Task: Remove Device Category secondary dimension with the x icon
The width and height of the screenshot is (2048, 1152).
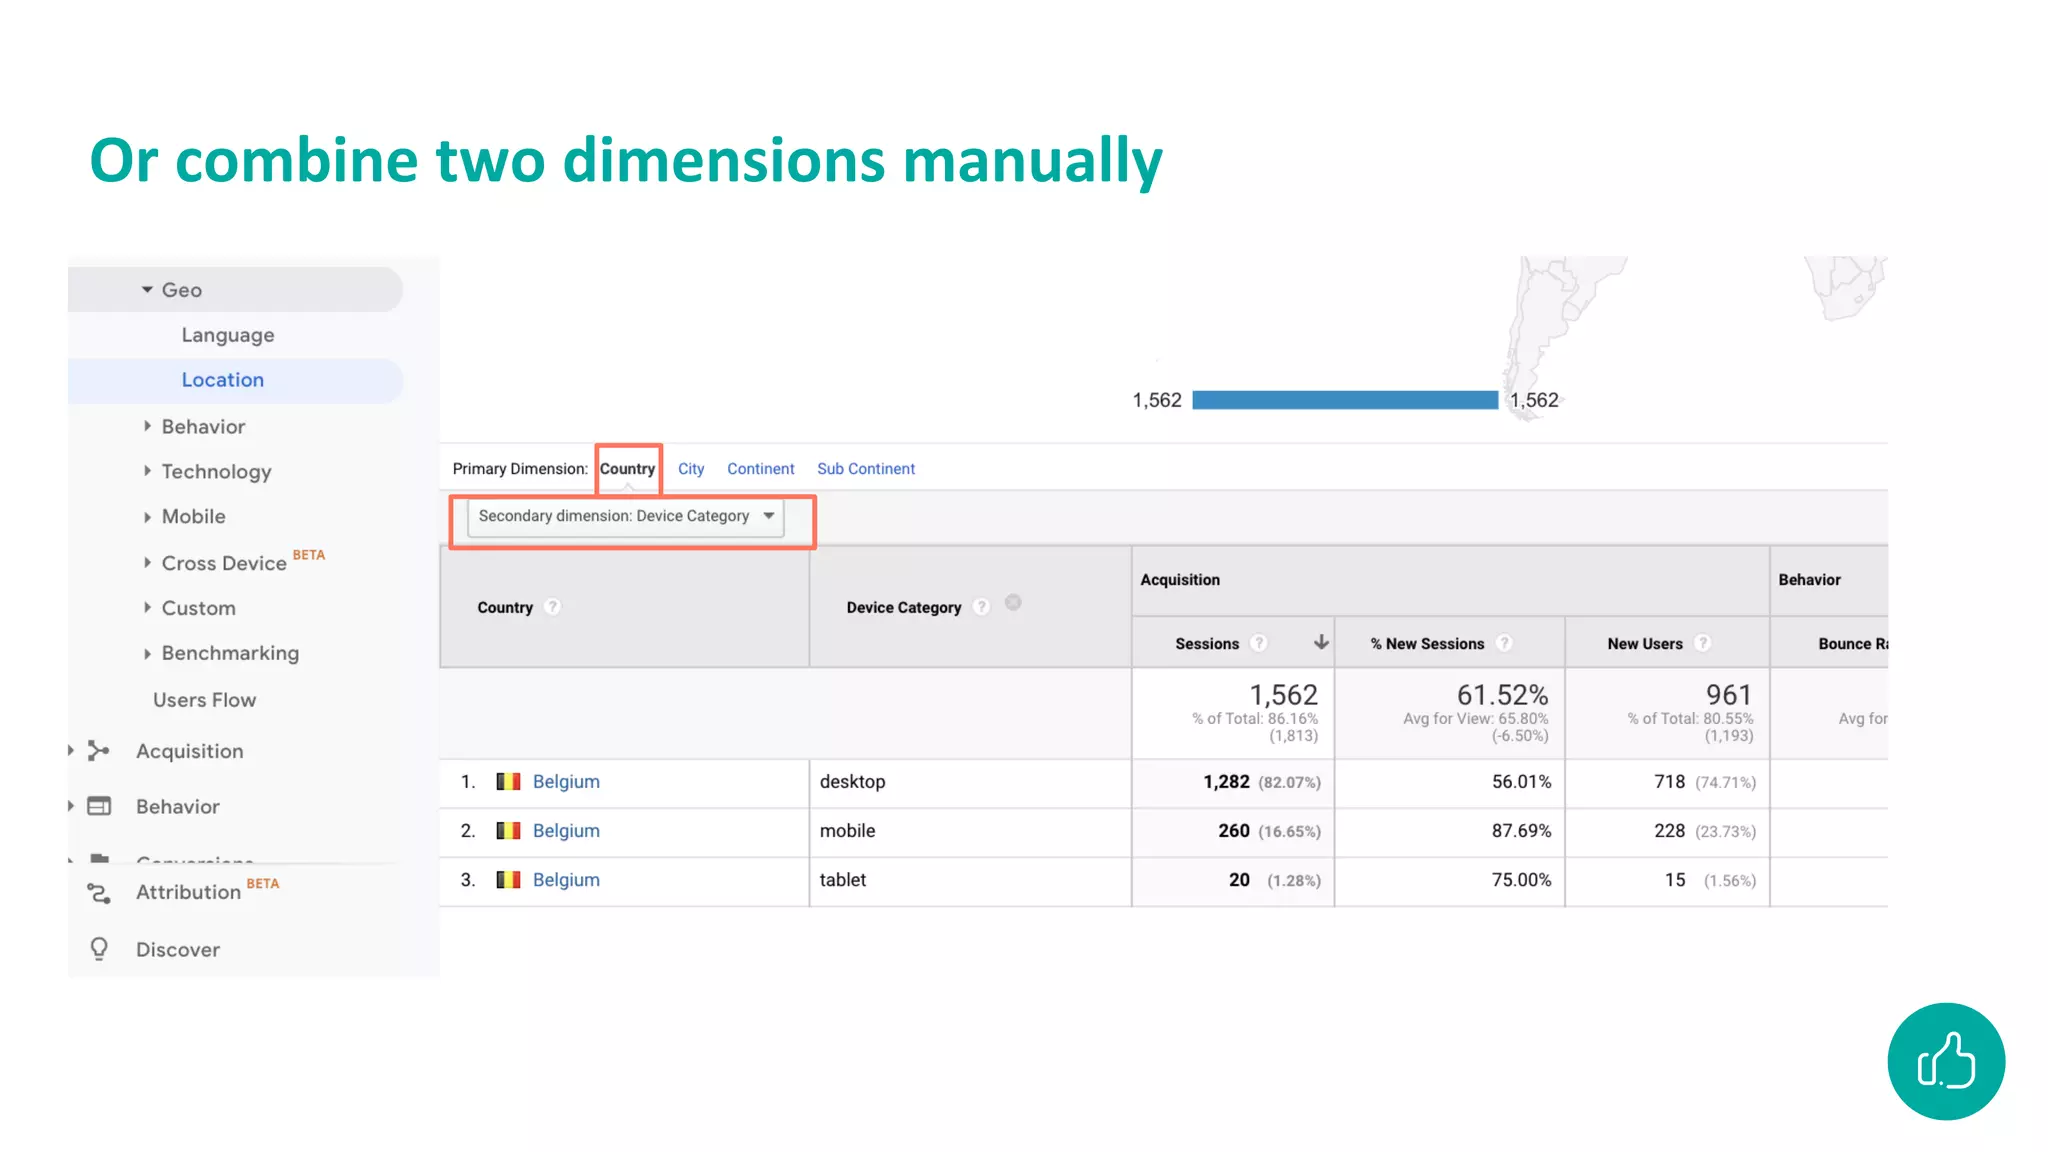Action: click(x=1013, y=602)
